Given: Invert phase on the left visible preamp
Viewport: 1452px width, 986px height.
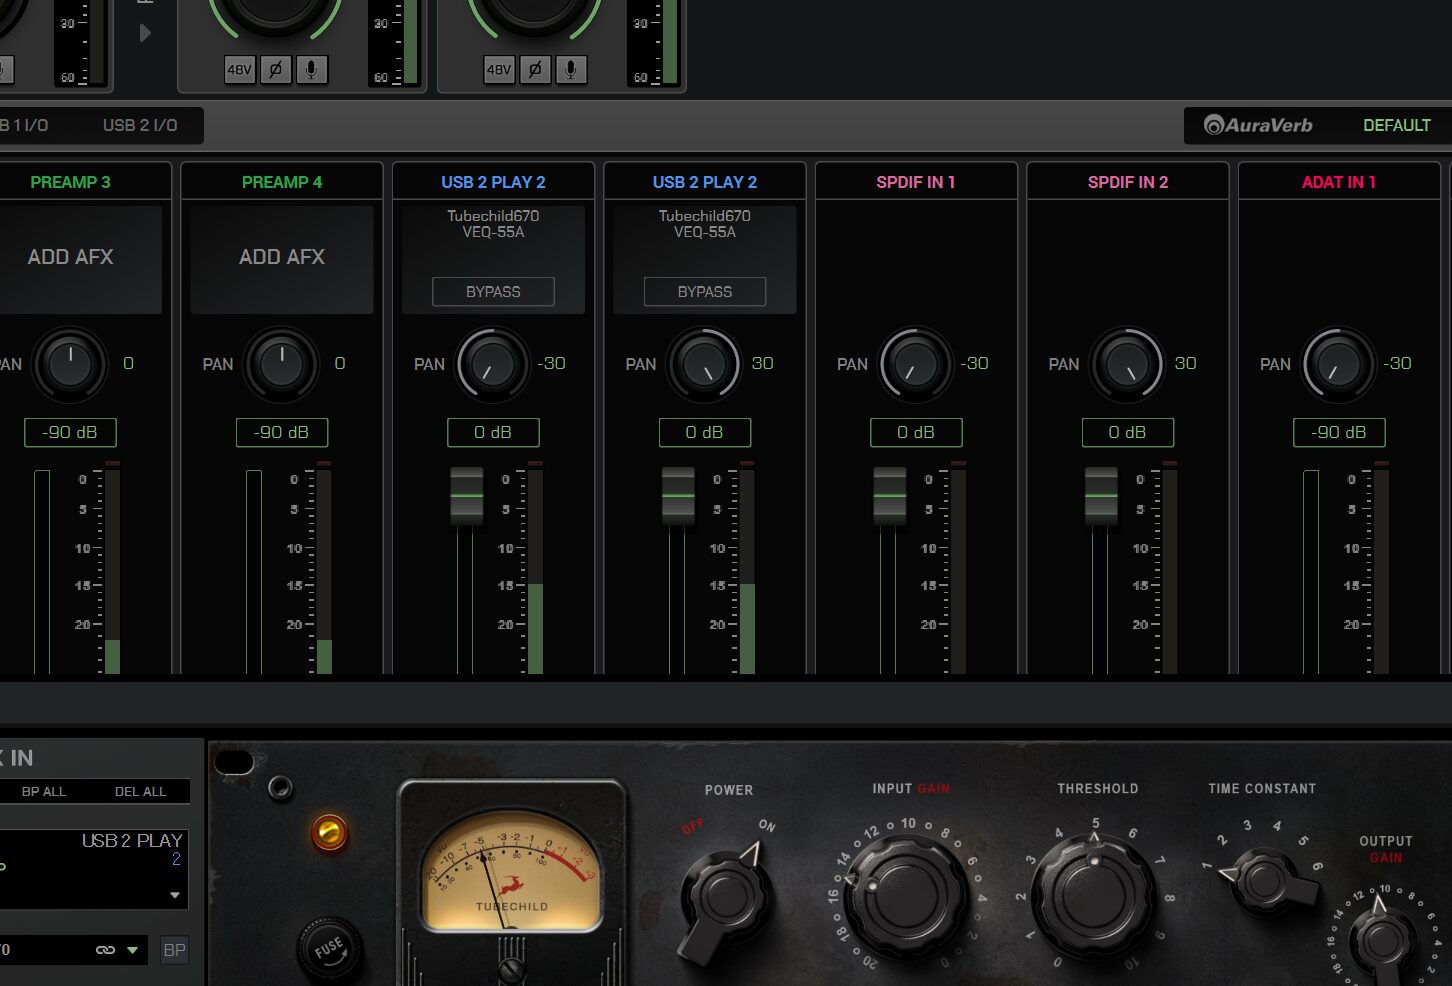Looking at the screenshot, I should [275, 69].
